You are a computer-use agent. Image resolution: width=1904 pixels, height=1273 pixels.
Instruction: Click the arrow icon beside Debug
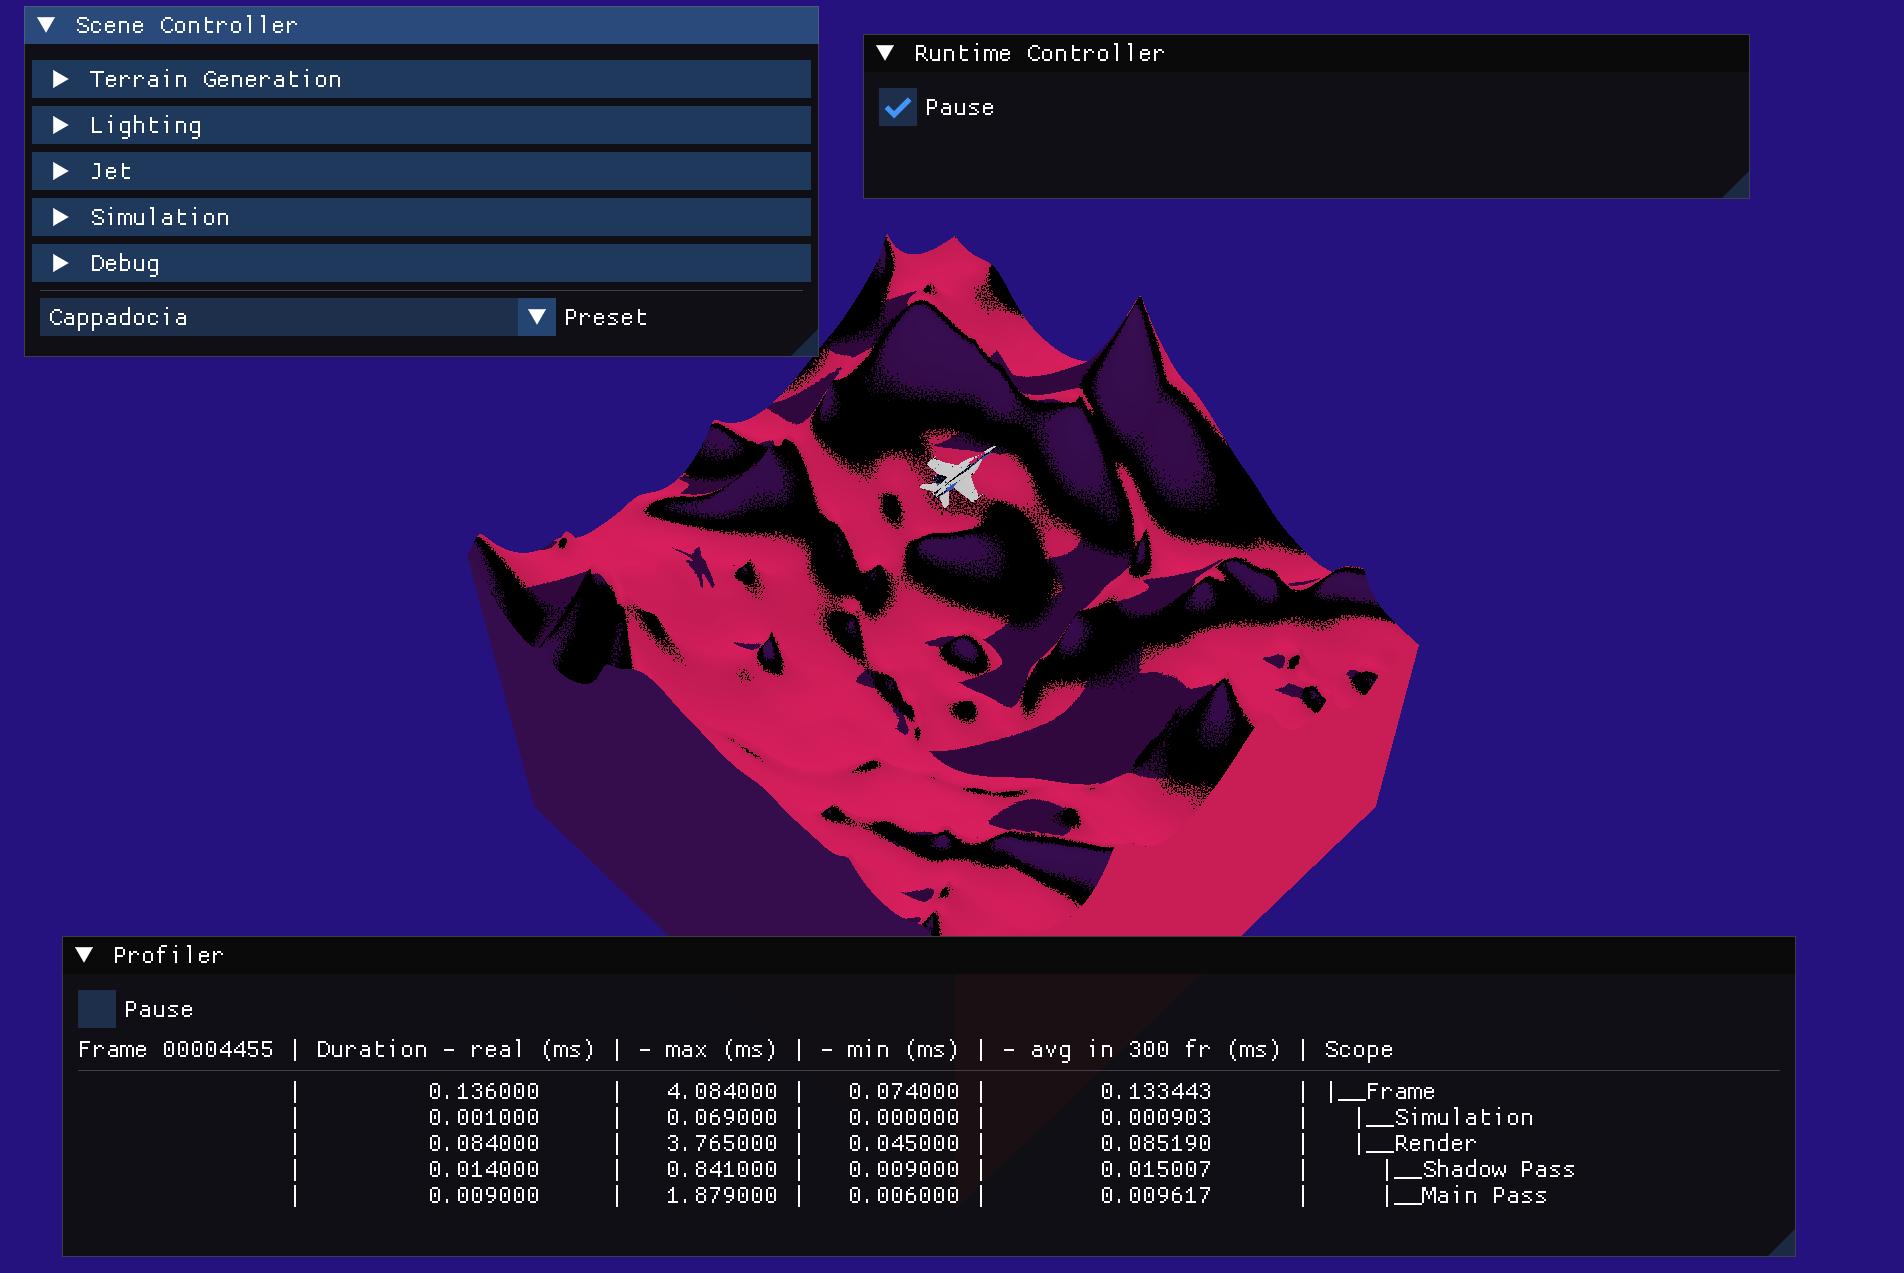(x=61, y=263)
